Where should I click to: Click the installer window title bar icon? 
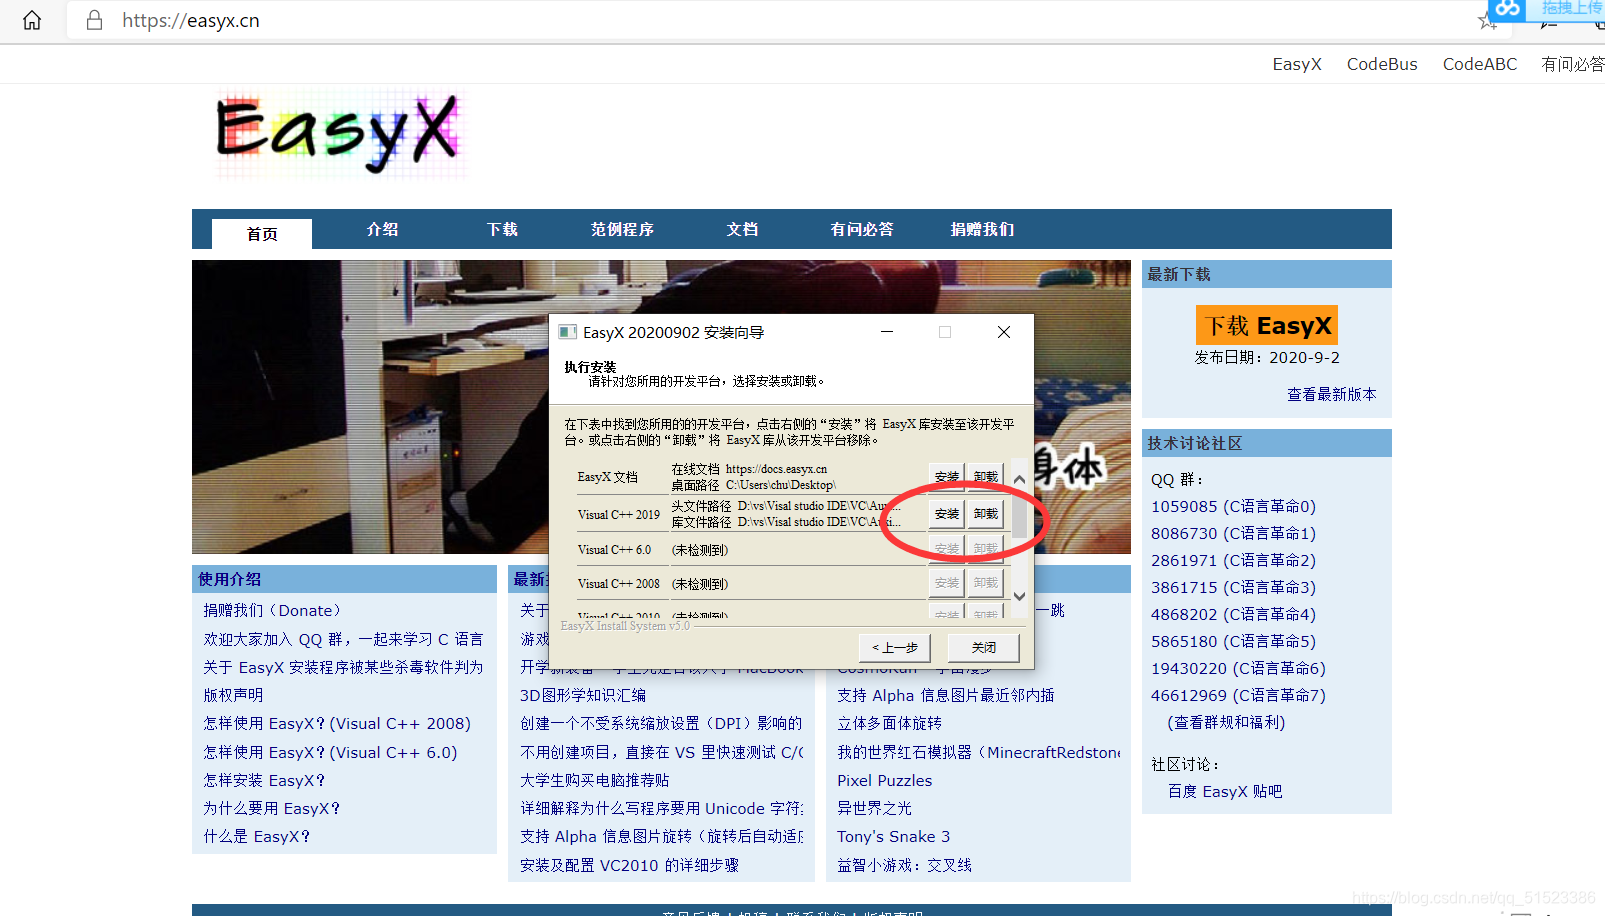tap(567, 332)
